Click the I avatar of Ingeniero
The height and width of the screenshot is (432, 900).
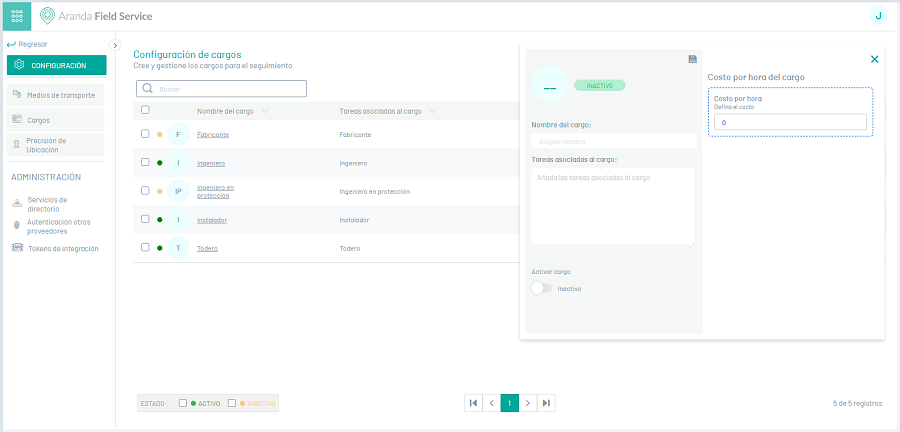[x=178, y=163]
